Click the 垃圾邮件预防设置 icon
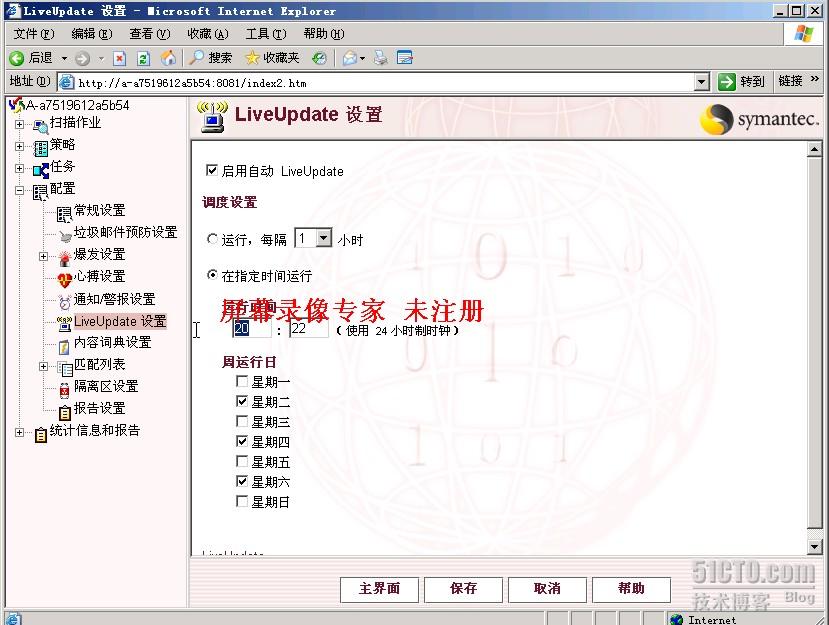 pyautogui.click(x=65, y=236)
